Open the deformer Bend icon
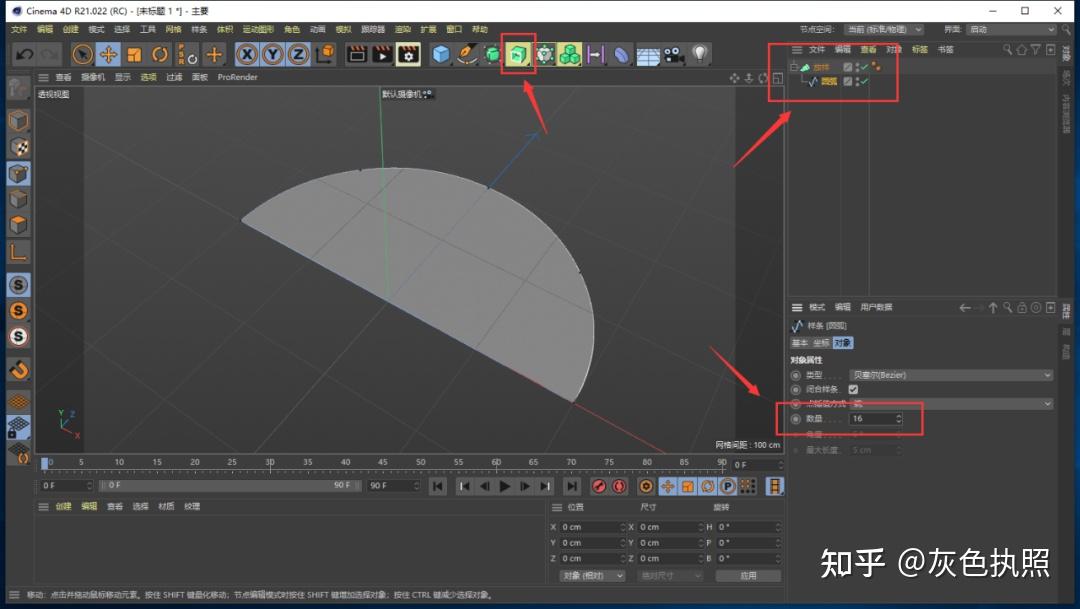 point(621,54)
